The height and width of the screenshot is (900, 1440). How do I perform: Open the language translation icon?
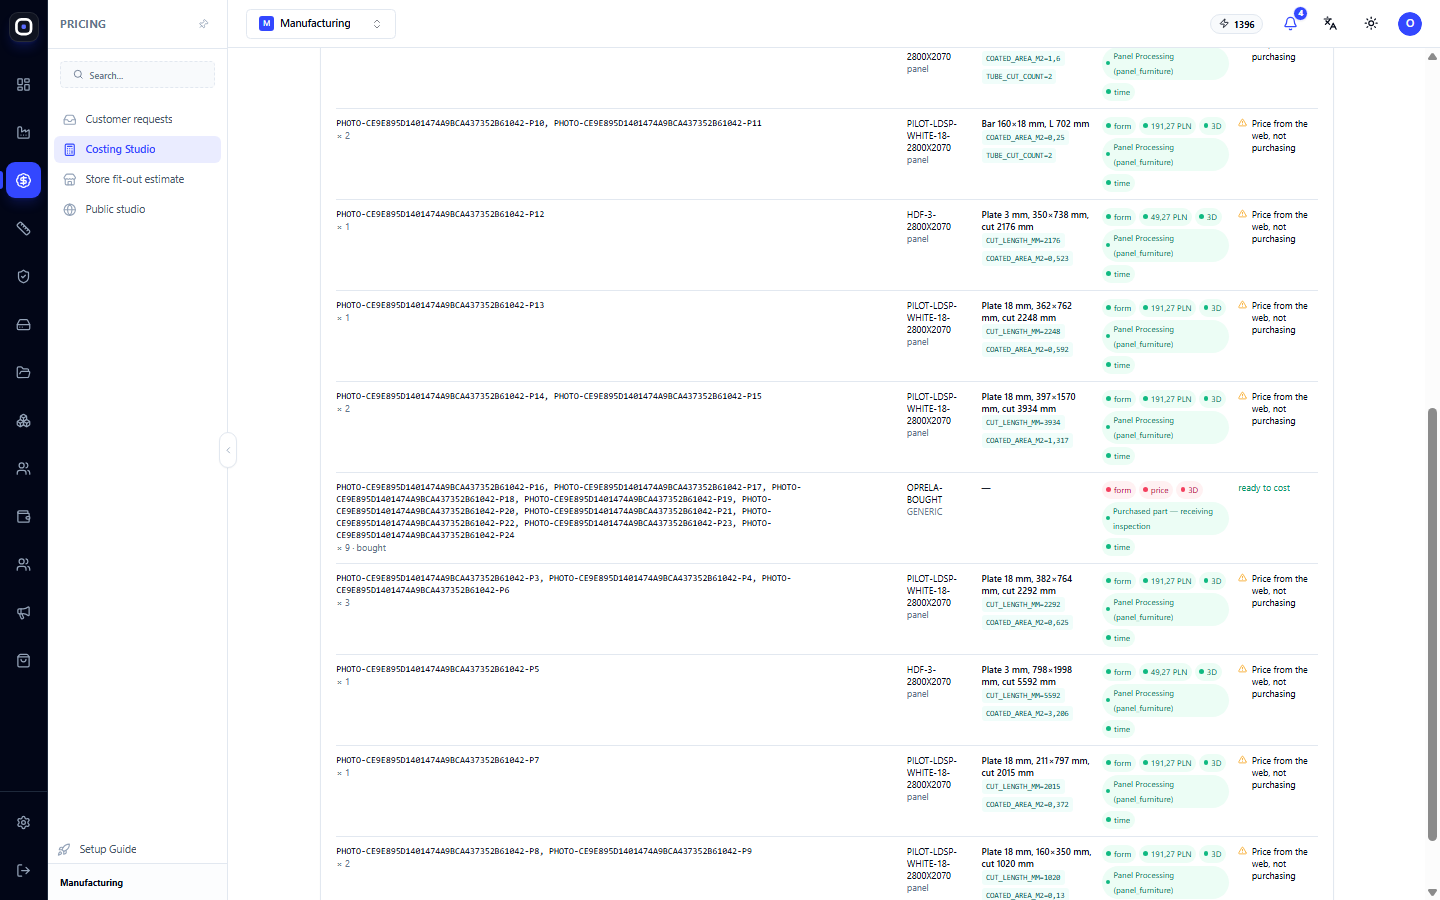click(x=1330, y=23)
